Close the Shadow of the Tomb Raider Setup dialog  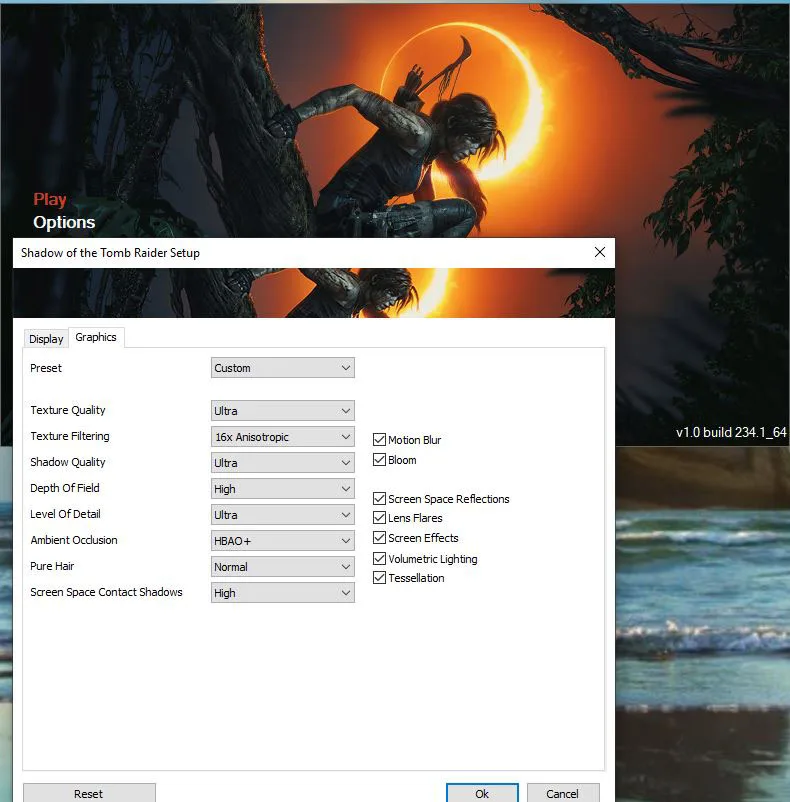pos(600,252)
